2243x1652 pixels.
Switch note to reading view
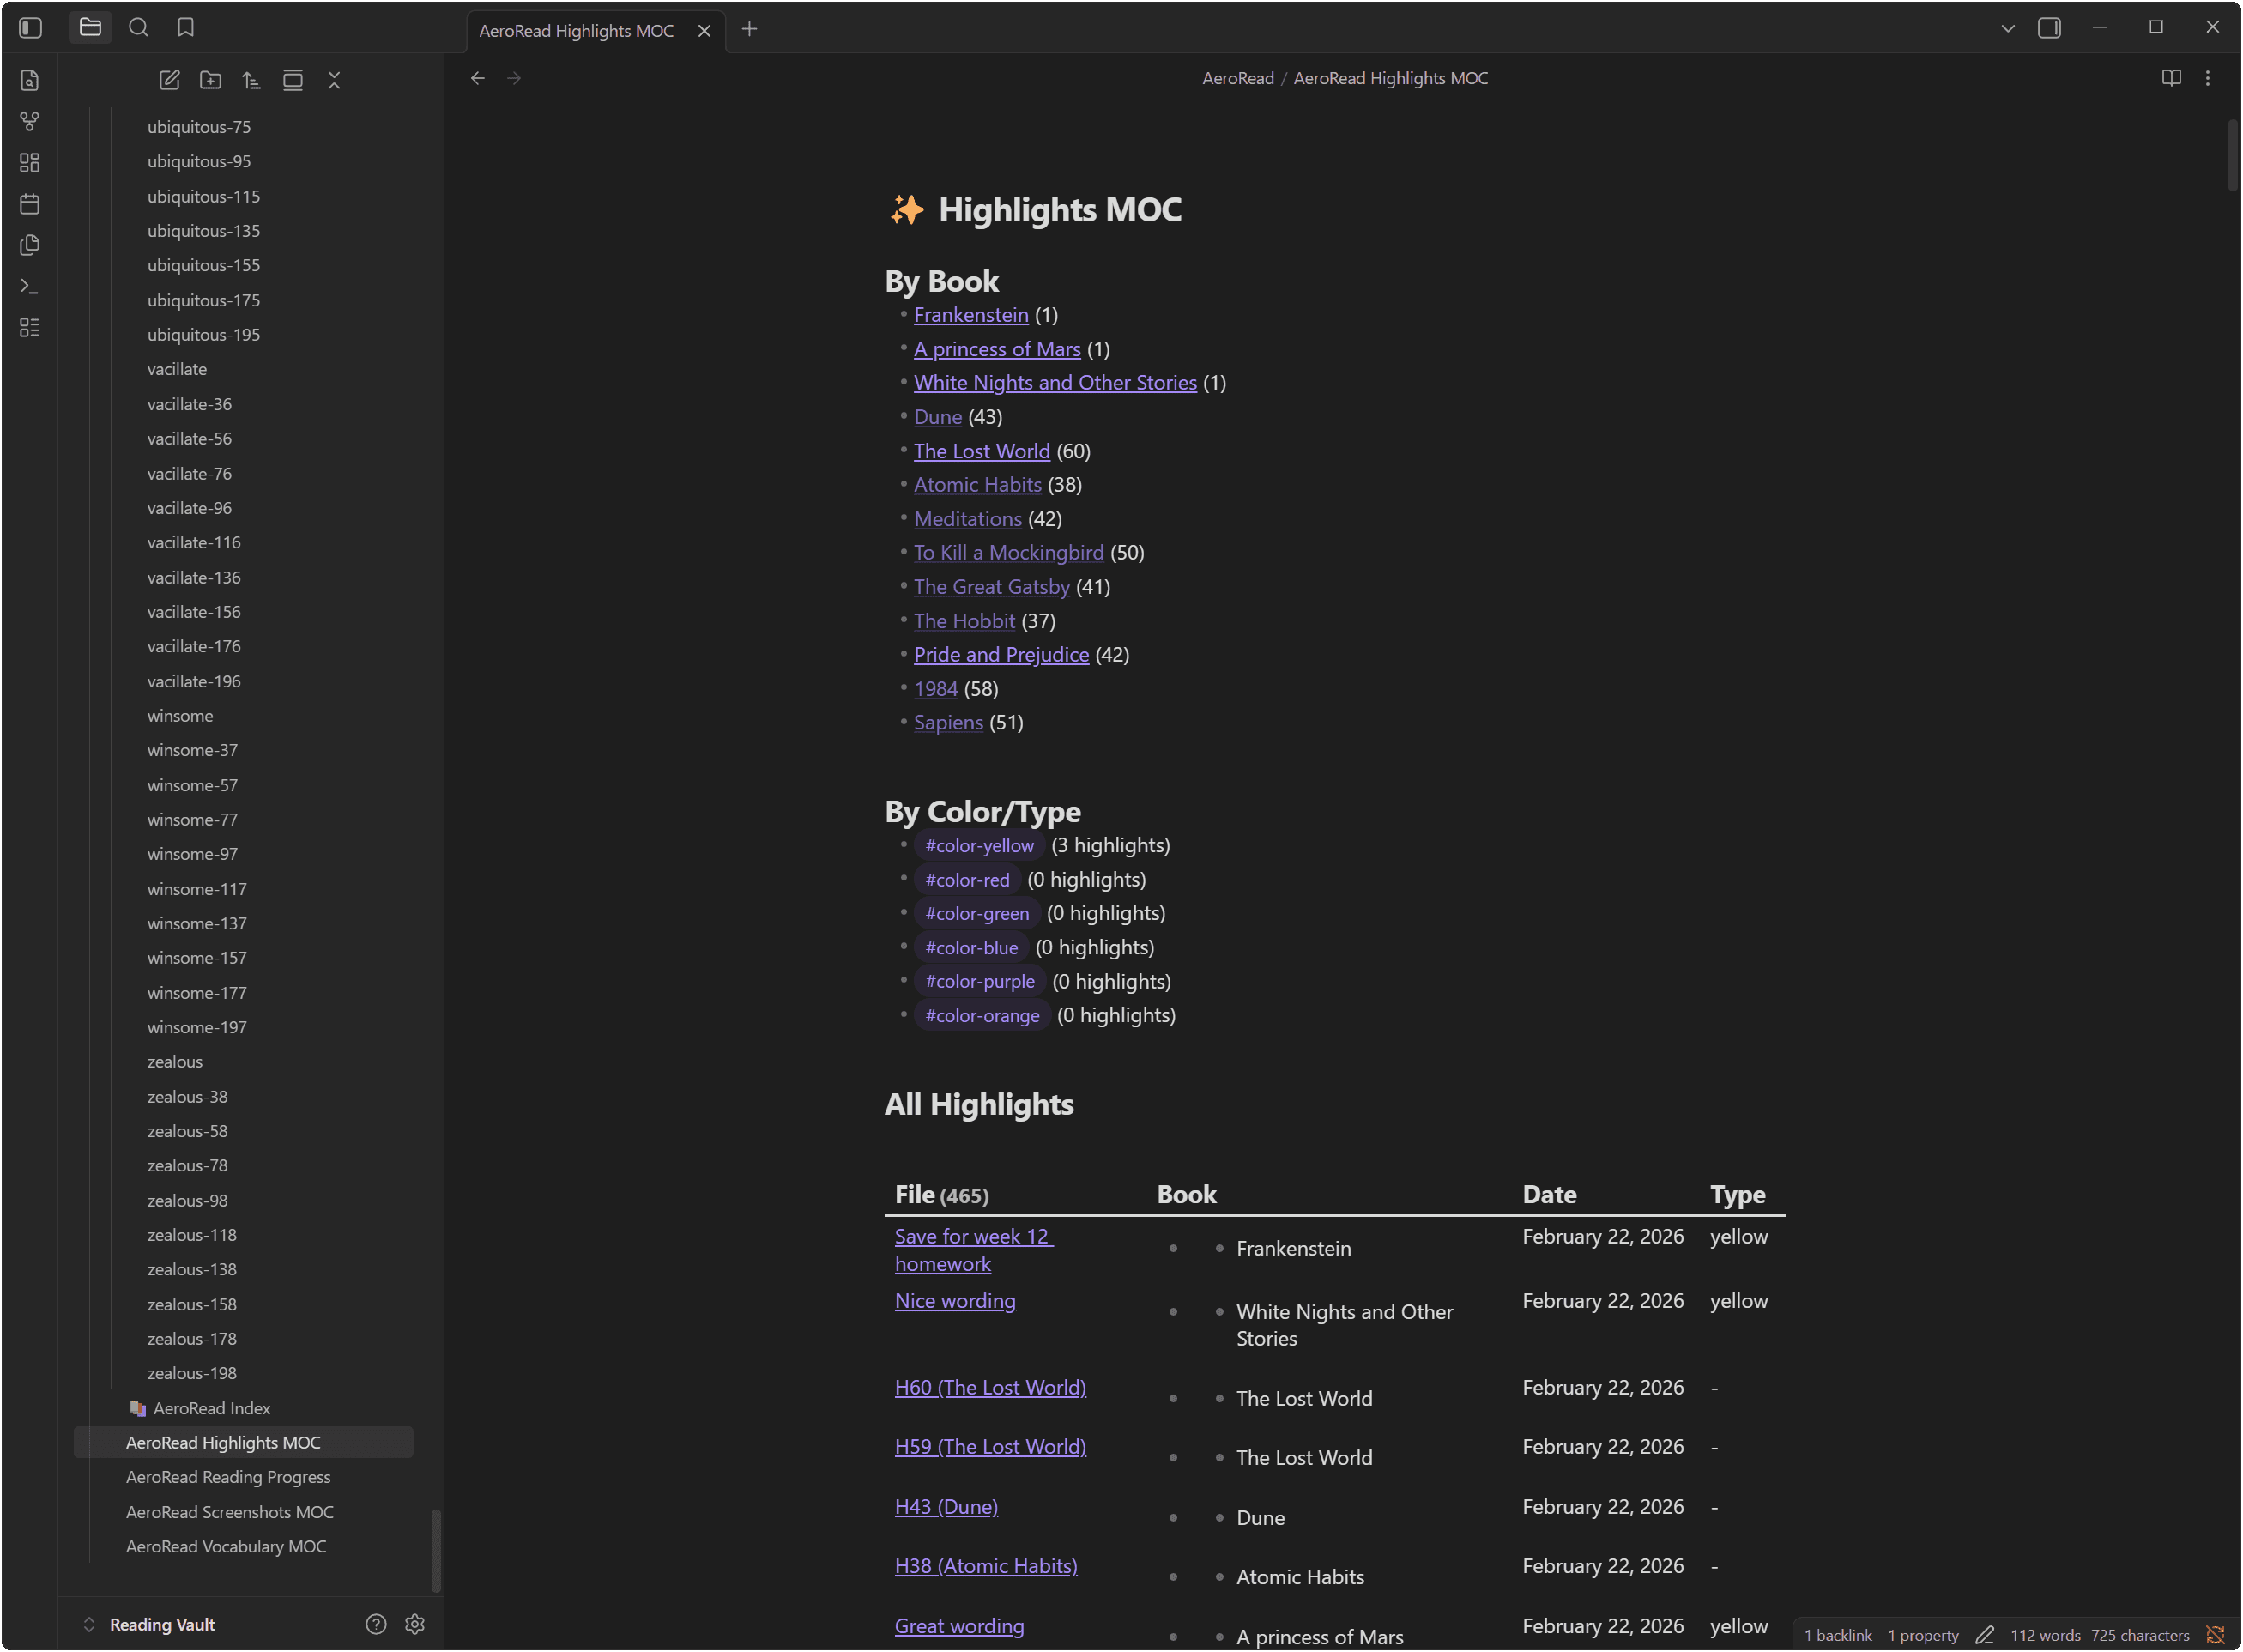point(2171,78)
